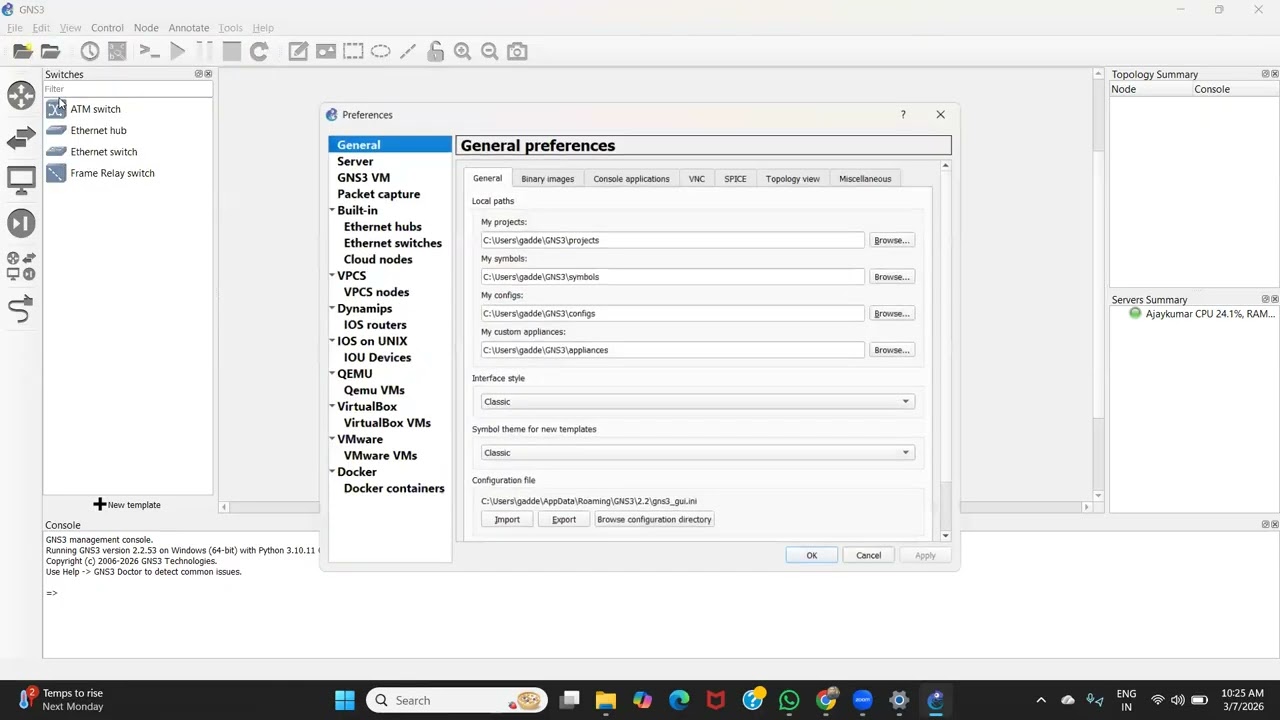Collapse the VirtualBox tree section
This screenshot has height=720, width=1280.
tap(332, 406)
